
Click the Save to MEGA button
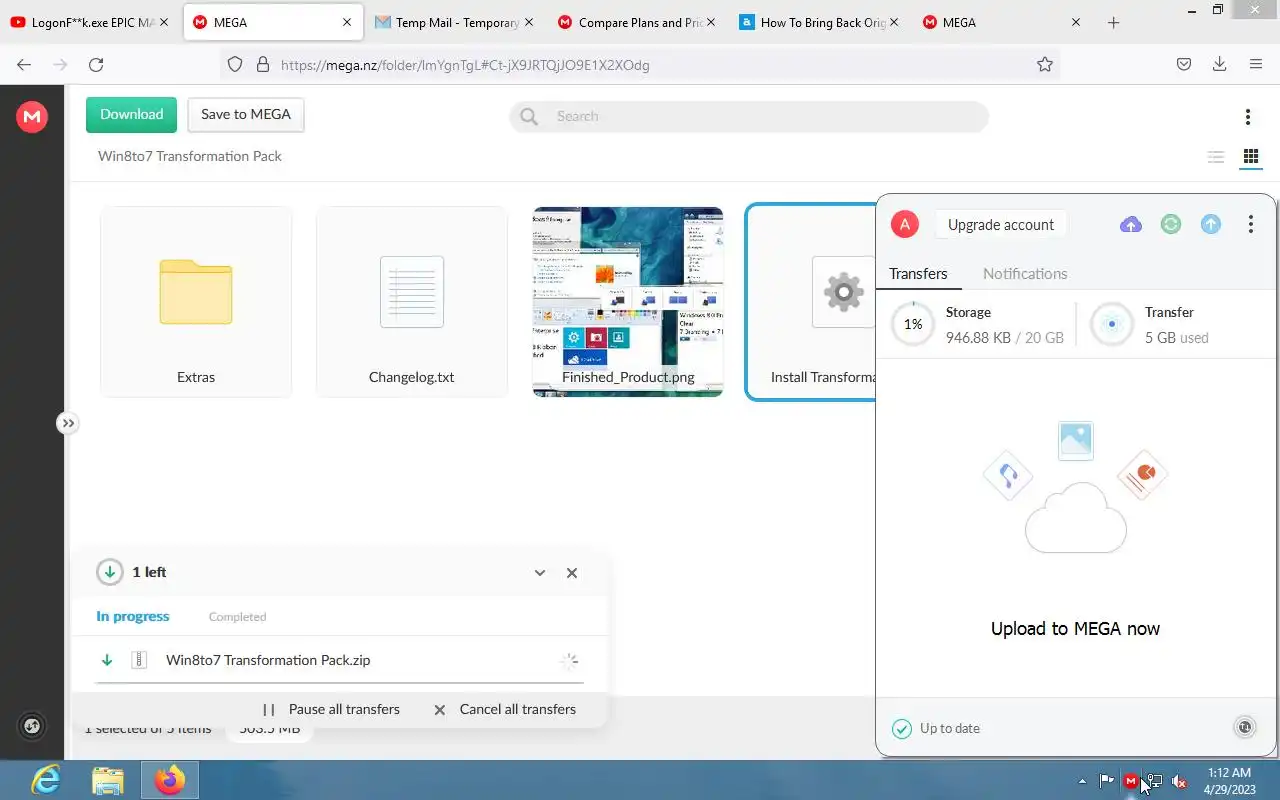246,114
